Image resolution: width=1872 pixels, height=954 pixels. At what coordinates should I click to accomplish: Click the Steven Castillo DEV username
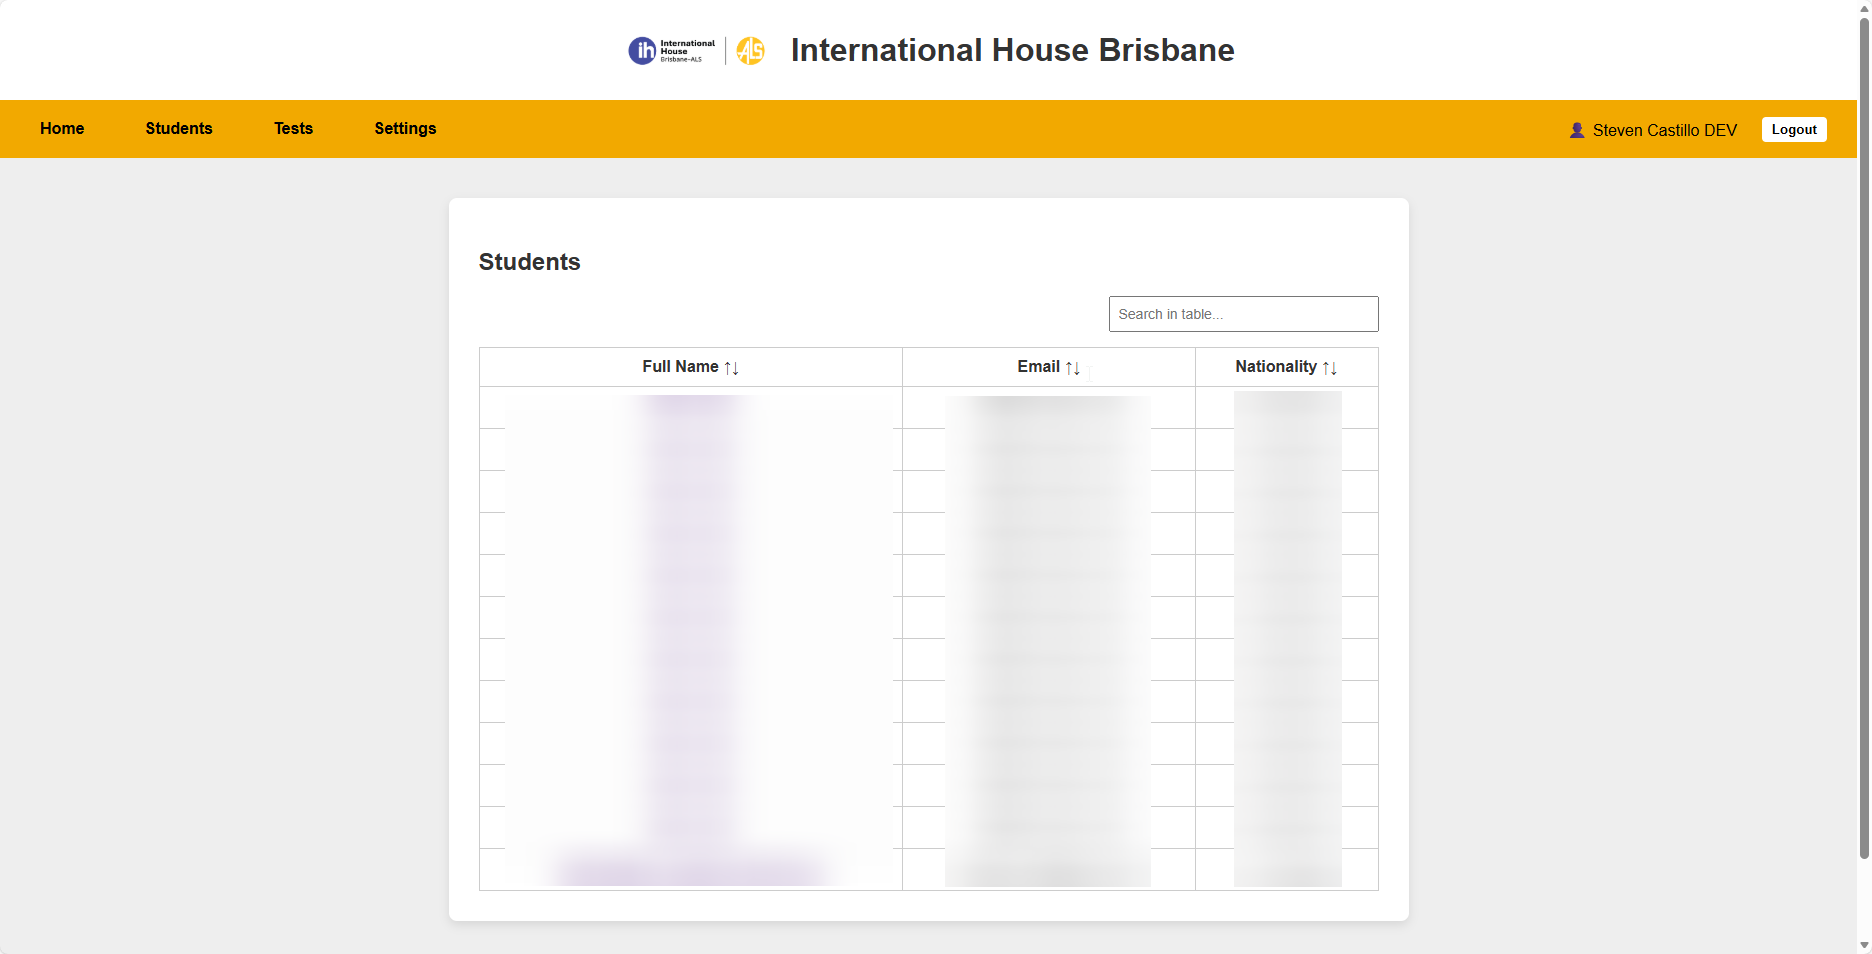click(x=1664, y=130)
